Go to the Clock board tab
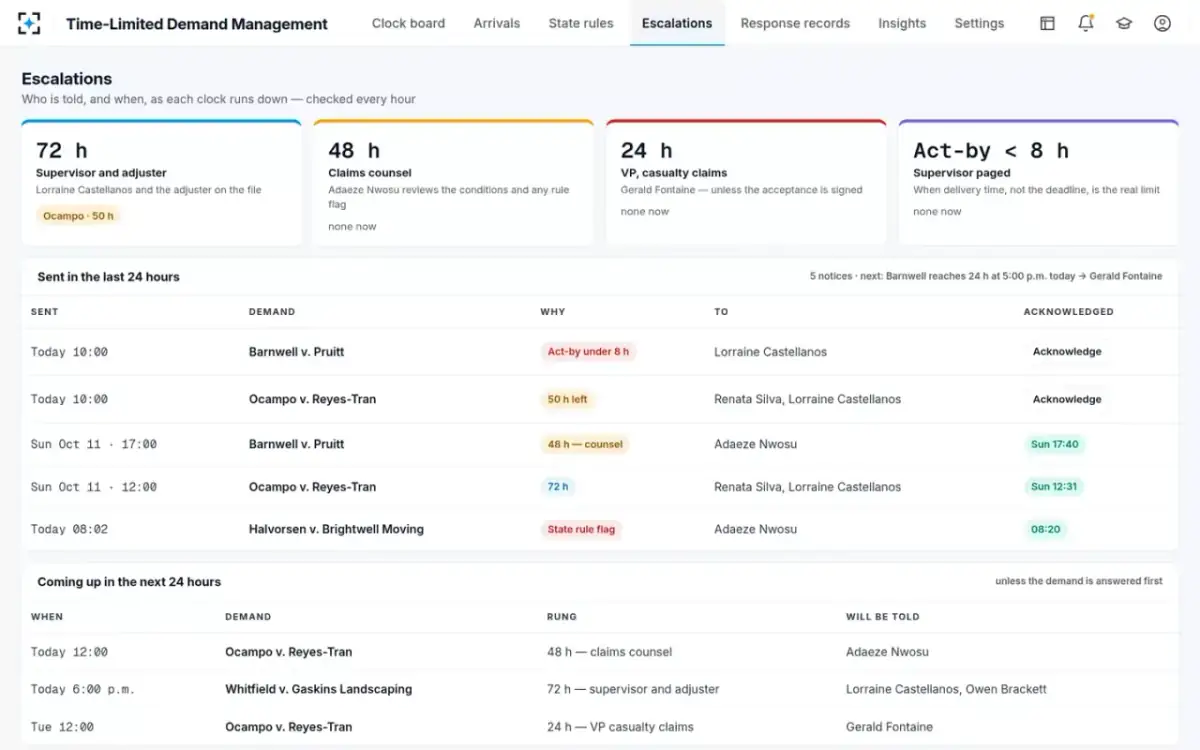The width and height of the screenshot is (1200, 750). click(x=408, y=23)
